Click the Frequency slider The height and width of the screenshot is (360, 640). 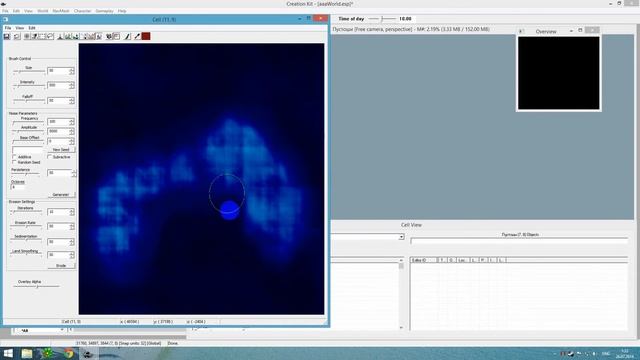tap(28, 122)
